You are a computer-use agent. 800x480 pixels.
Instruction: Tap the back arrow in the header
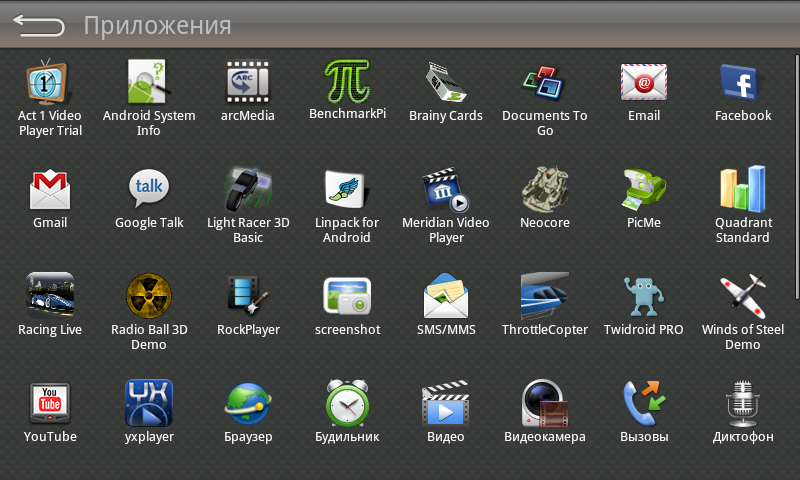tap(38, 26)
